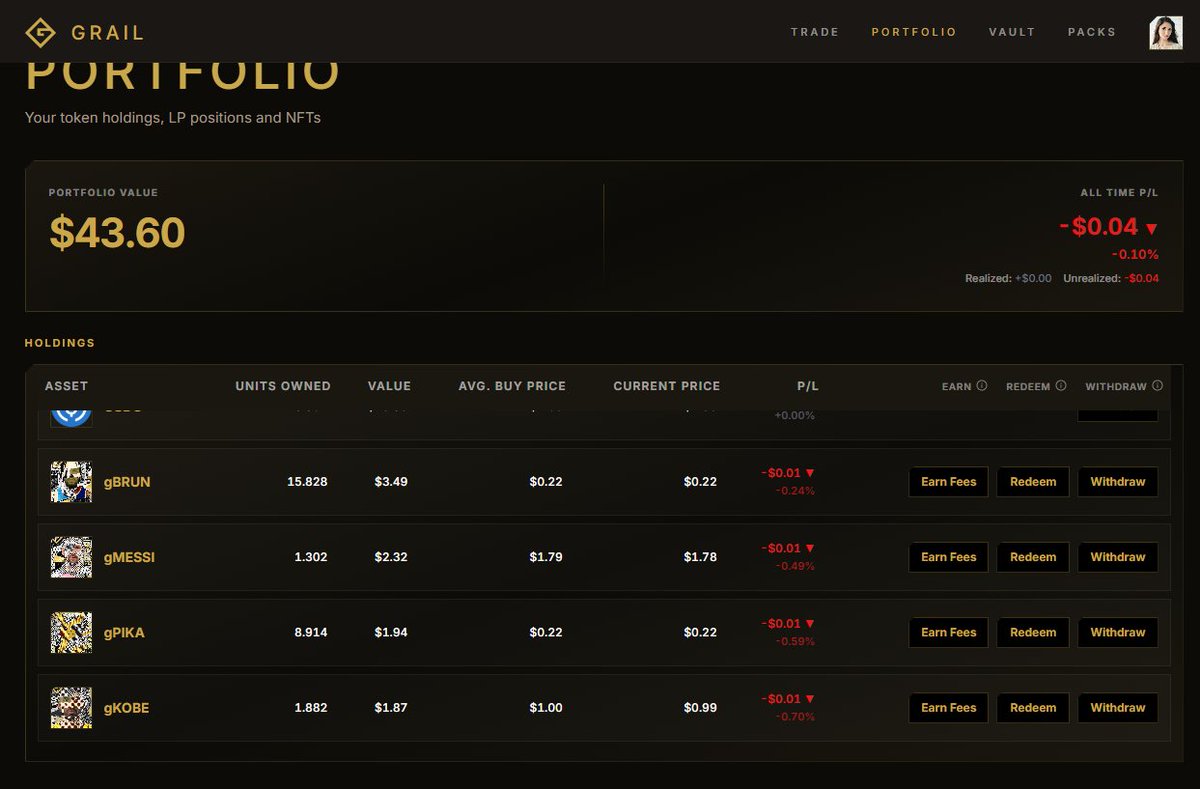Click the -0.59% gPIKA loss
The height and width of the screenshot is (789, 1200).
pos(795,641)
